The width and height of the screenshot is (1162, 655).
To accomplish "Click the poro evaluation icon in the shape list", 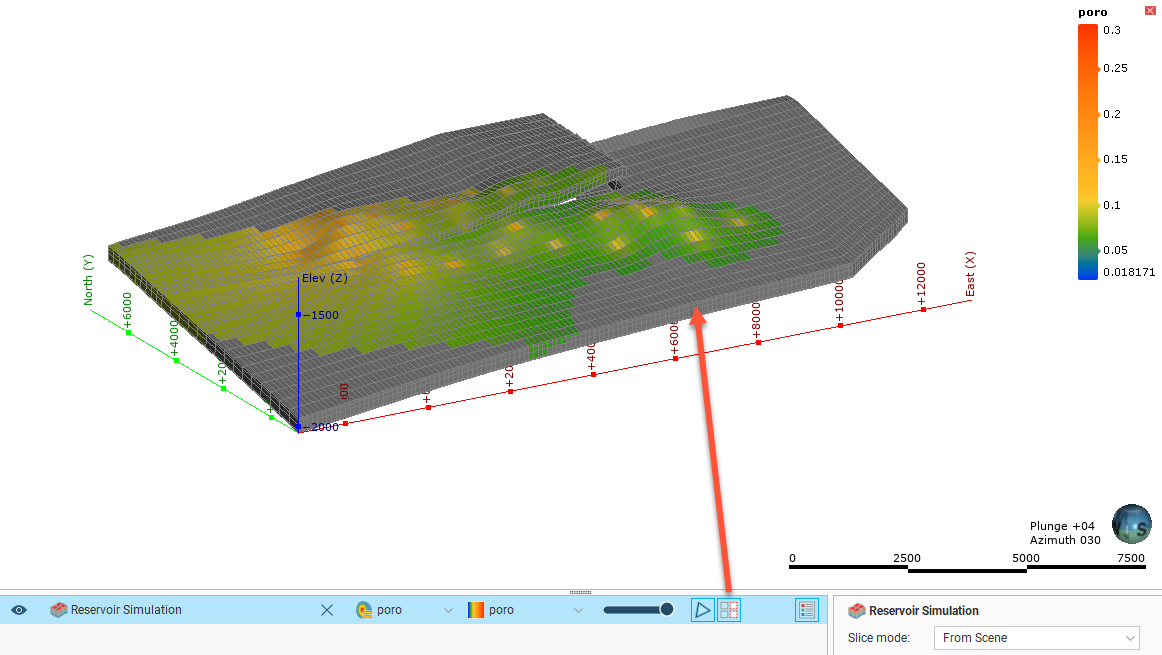I will point(364,610).
